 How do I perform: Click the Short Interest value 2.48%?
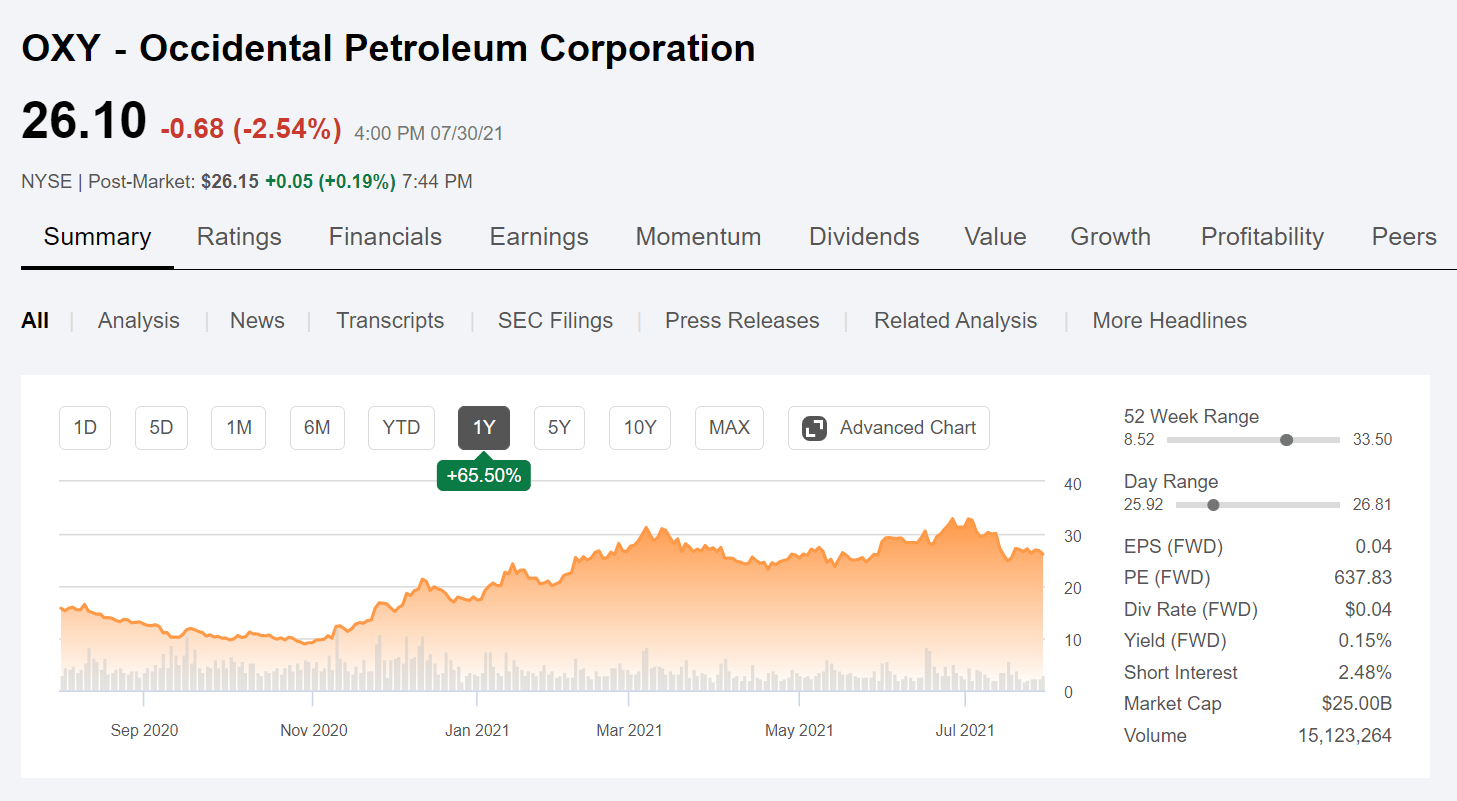point(1366,673)
